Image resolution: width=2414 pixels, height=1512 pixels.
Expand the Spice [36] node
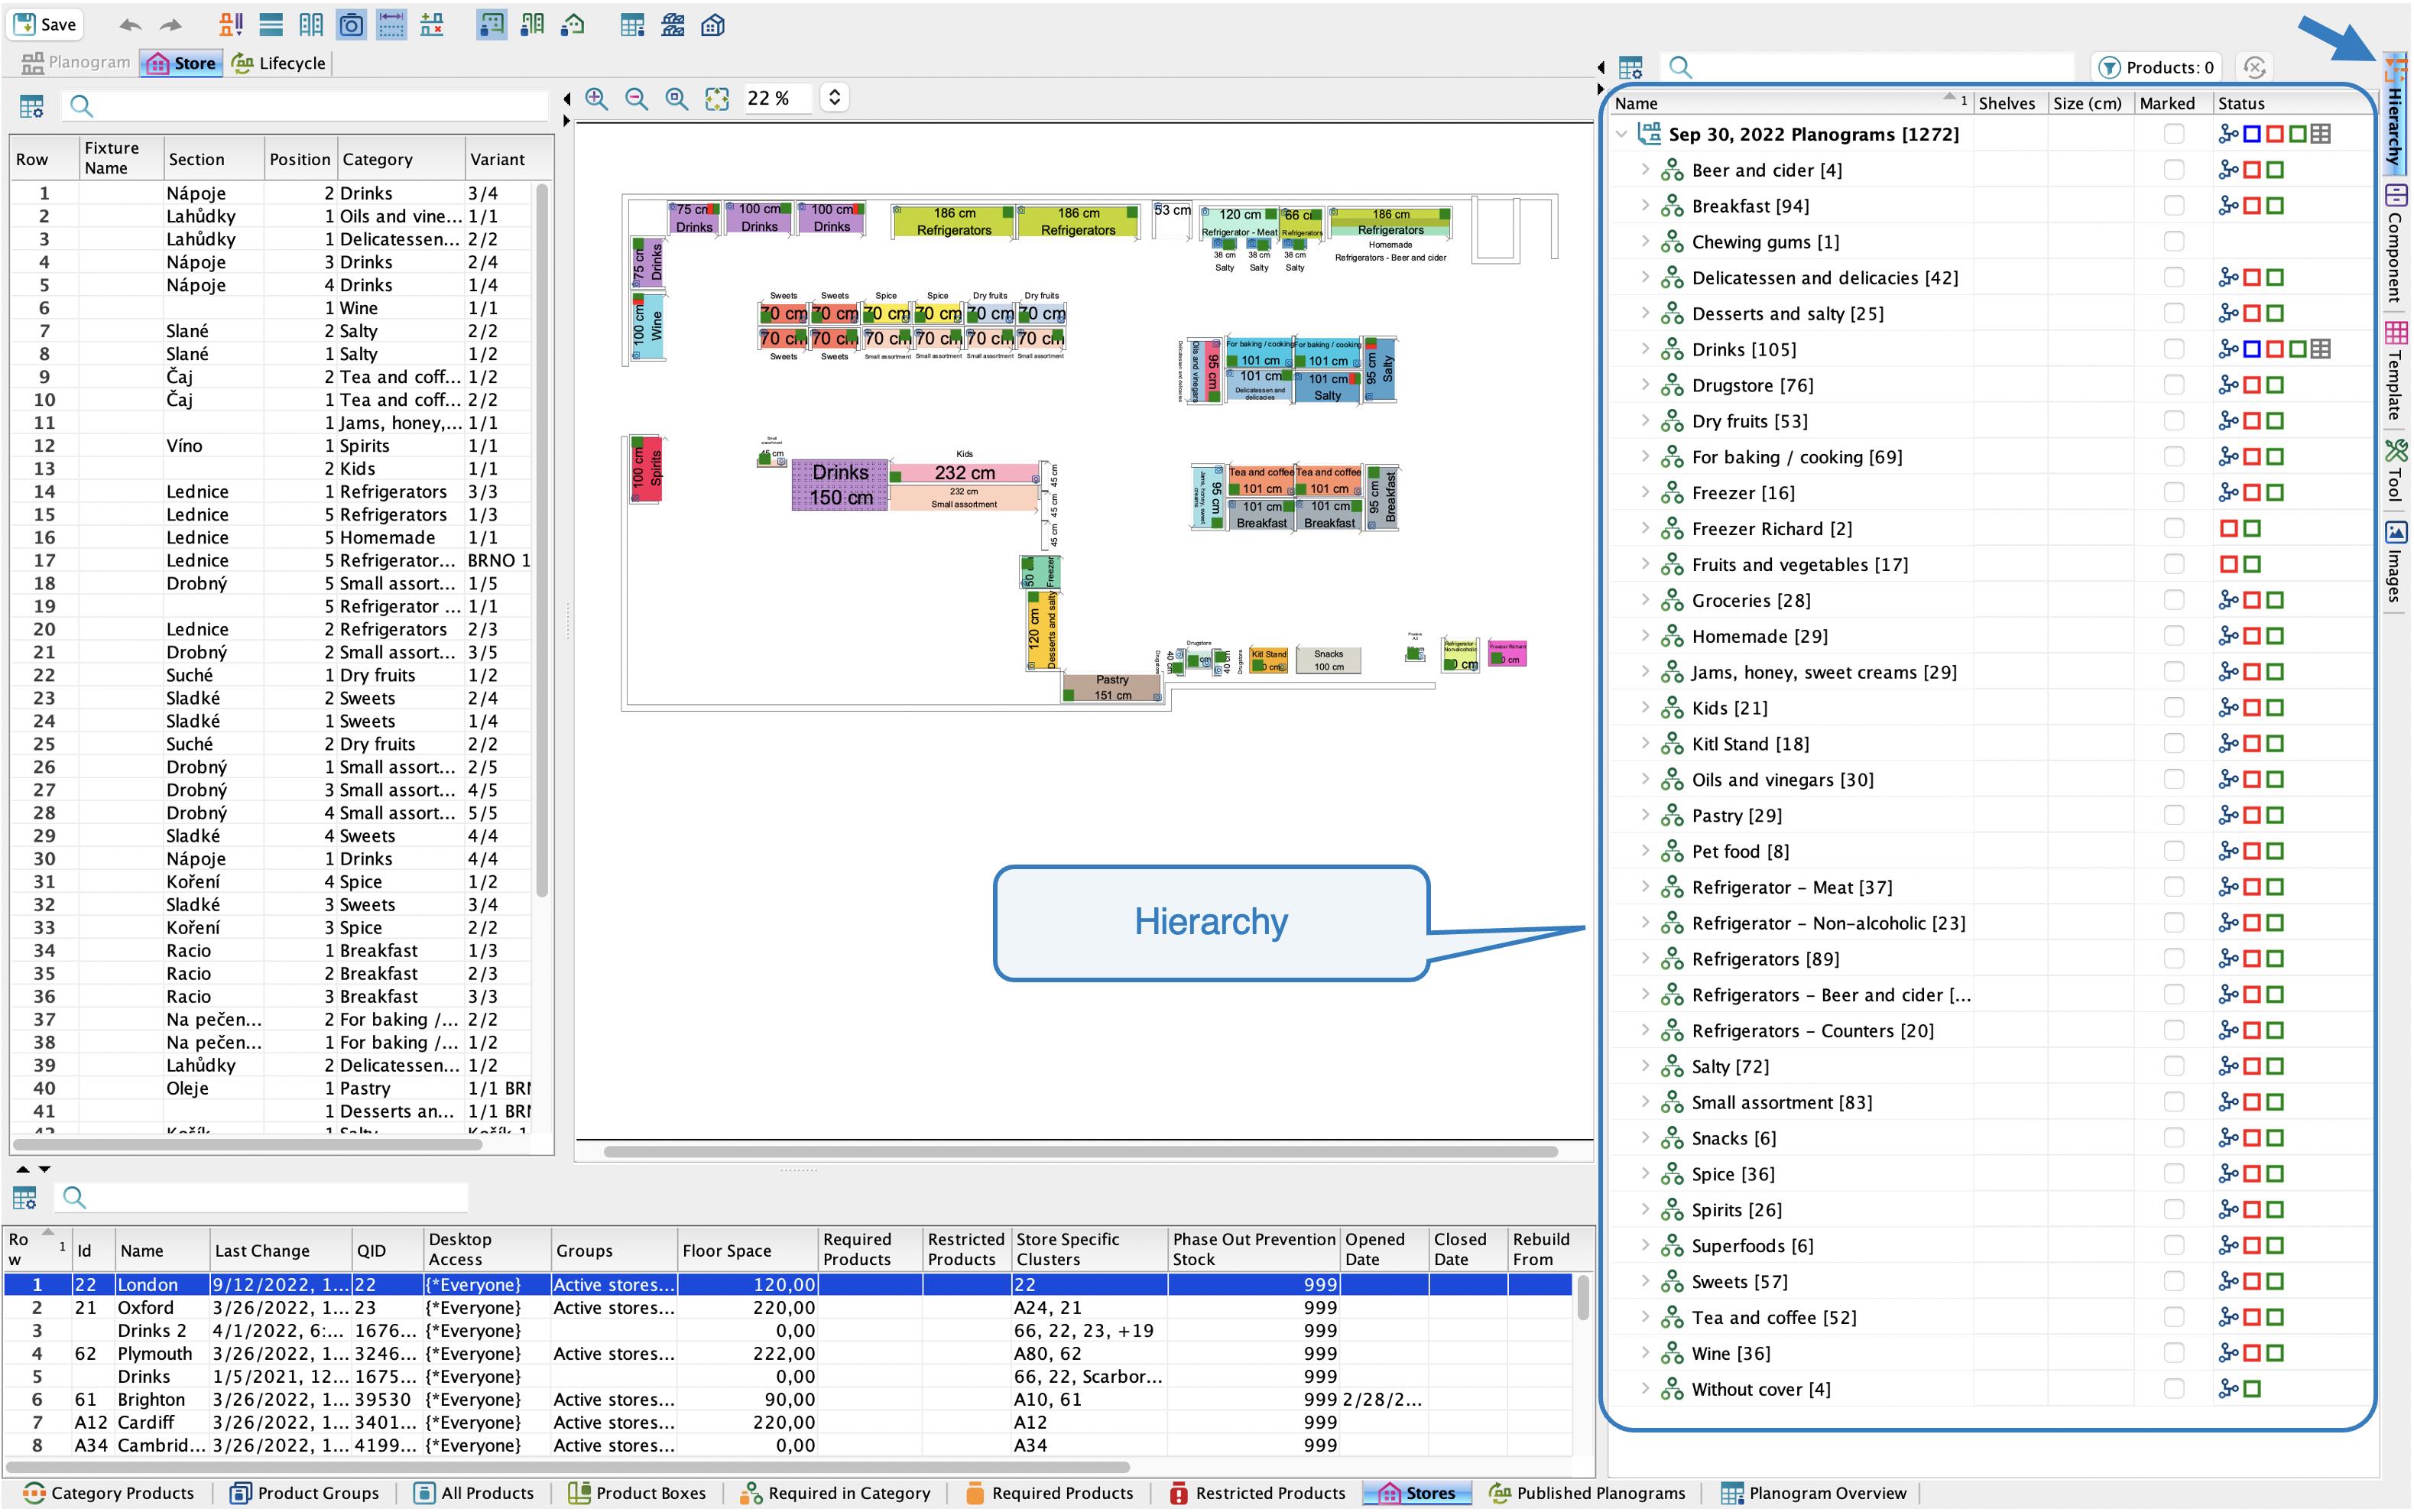(x=1645, y=1173)
